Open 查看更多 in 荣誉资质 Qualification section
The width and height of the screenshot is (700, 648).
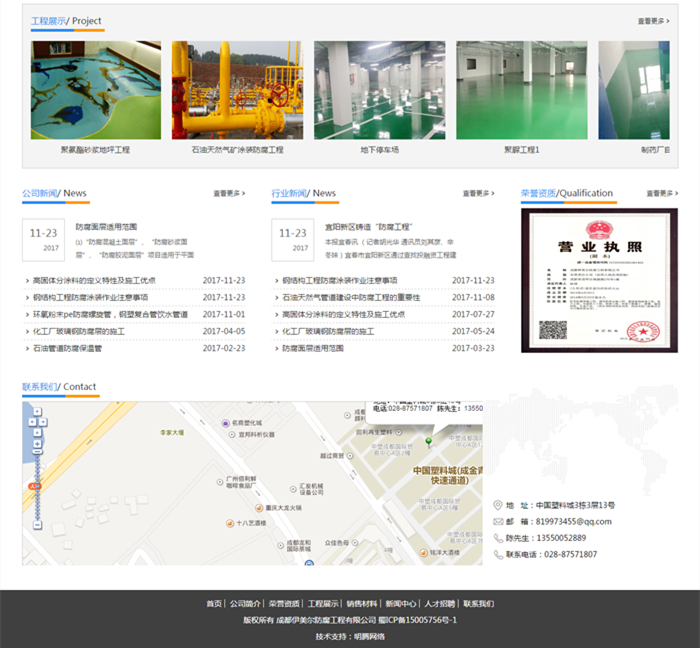pos(661,194)
